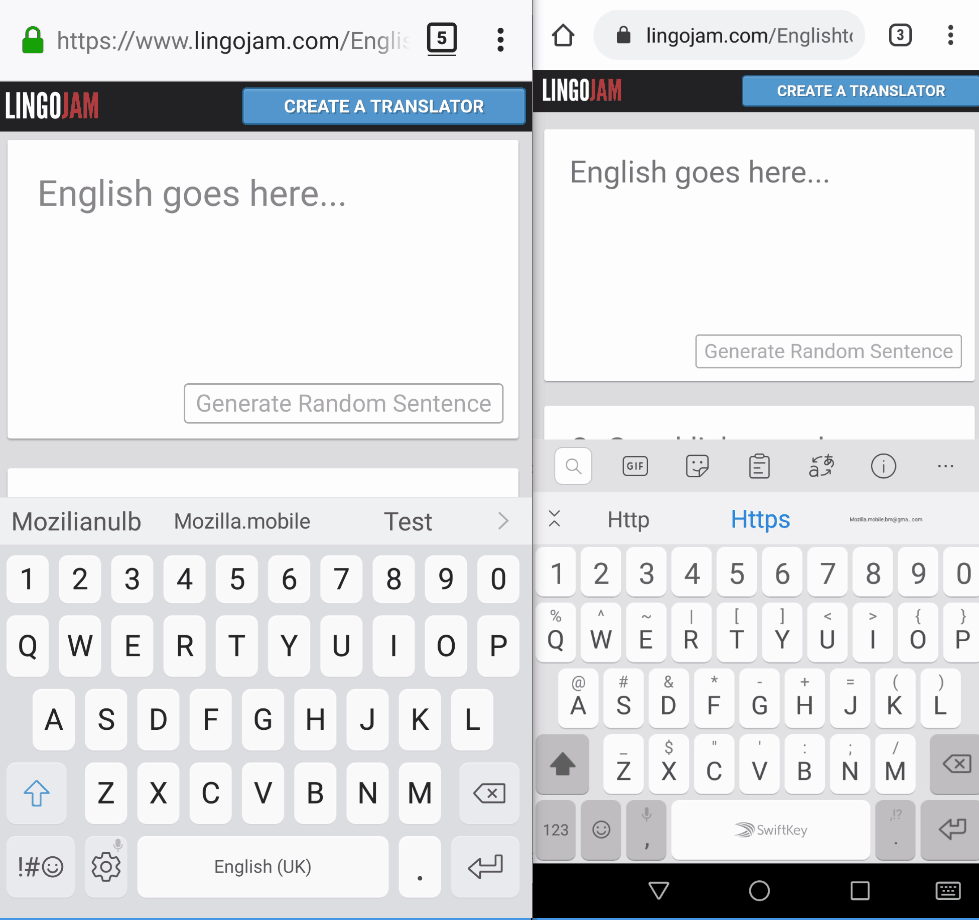This screenshot has width=979, height=920.
Task: Collapse the SwiftKey toolbar with the collapse arrow
Action: click(555, 520)
